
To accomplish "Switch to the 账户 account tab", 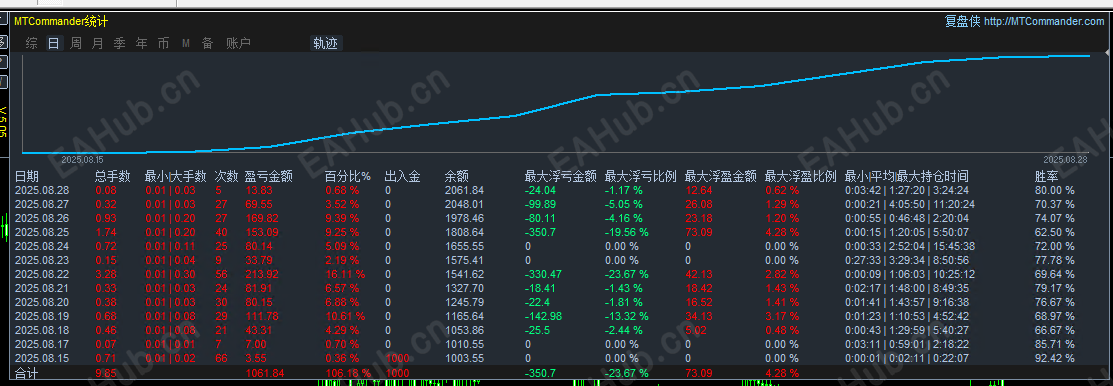I will (238, 43).
